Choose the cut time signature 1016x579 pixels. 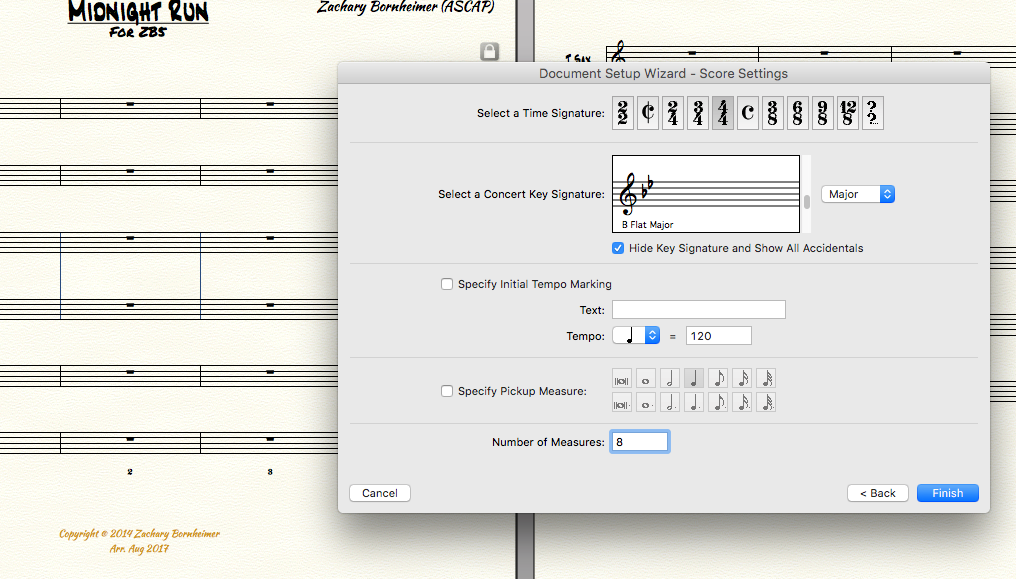click(x=647, y=114)
